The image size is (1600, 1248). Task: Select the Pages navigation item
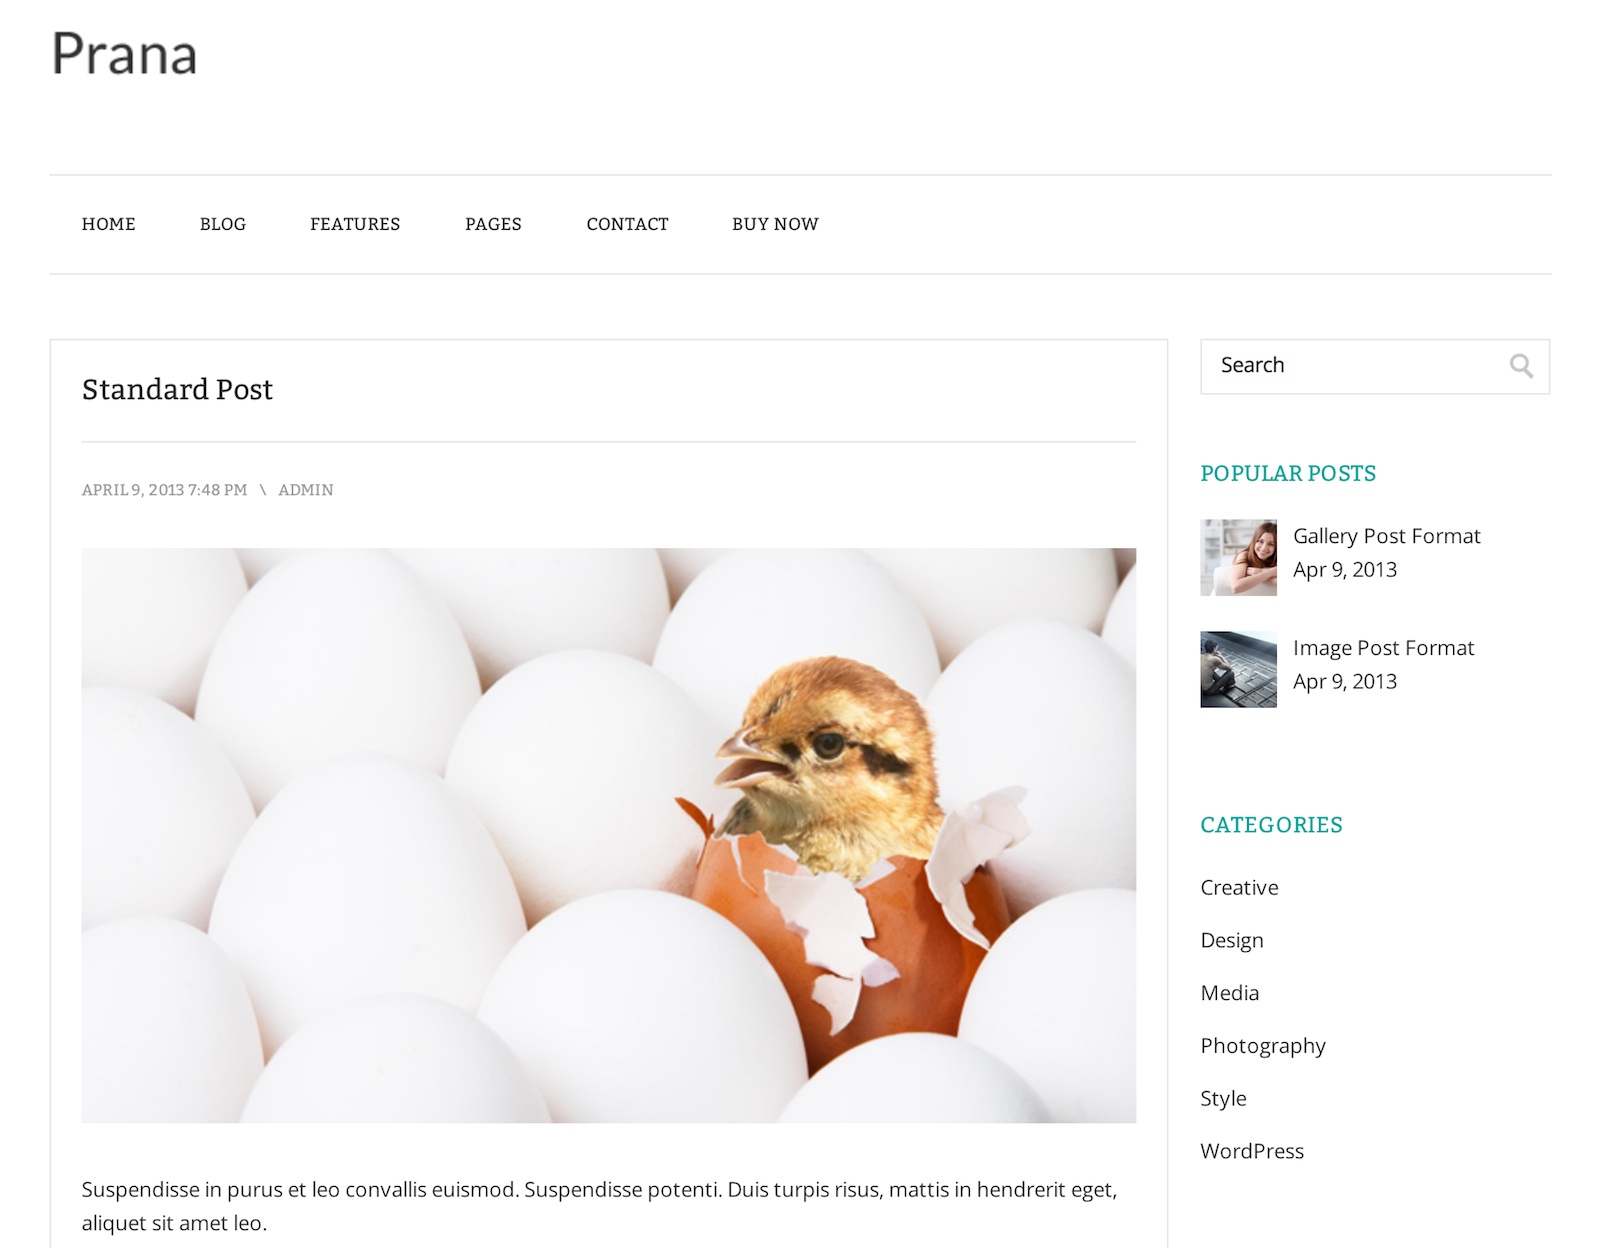coord(493,224)
